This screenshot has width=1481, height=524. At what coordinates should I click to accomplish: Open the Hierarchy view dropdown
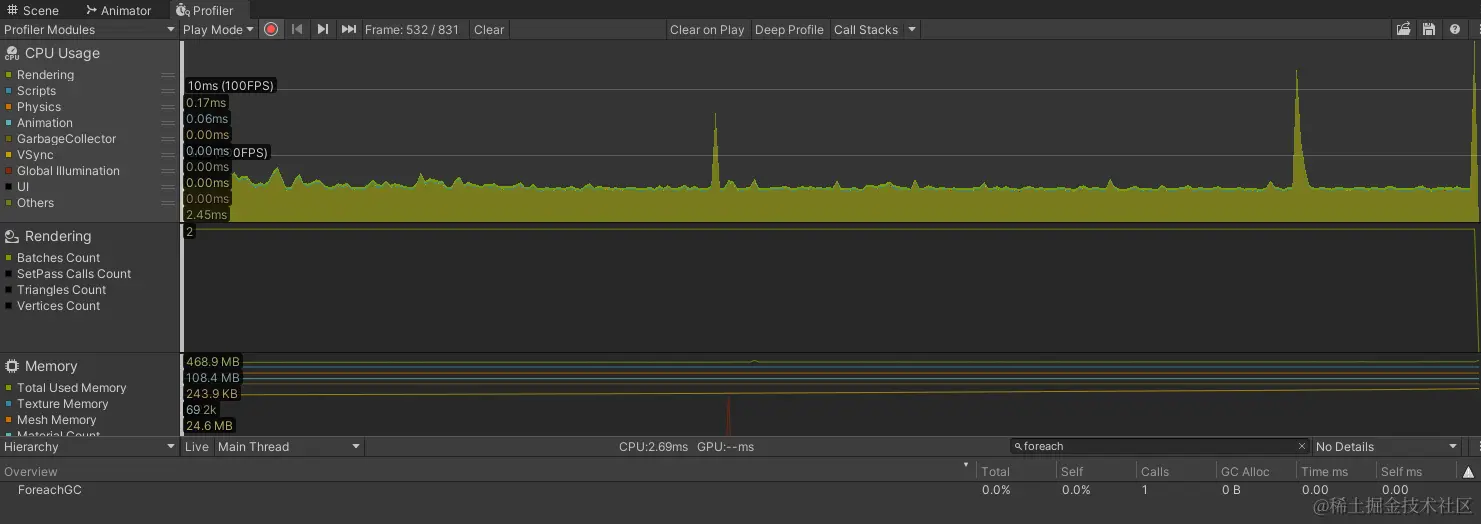point(89,446)
